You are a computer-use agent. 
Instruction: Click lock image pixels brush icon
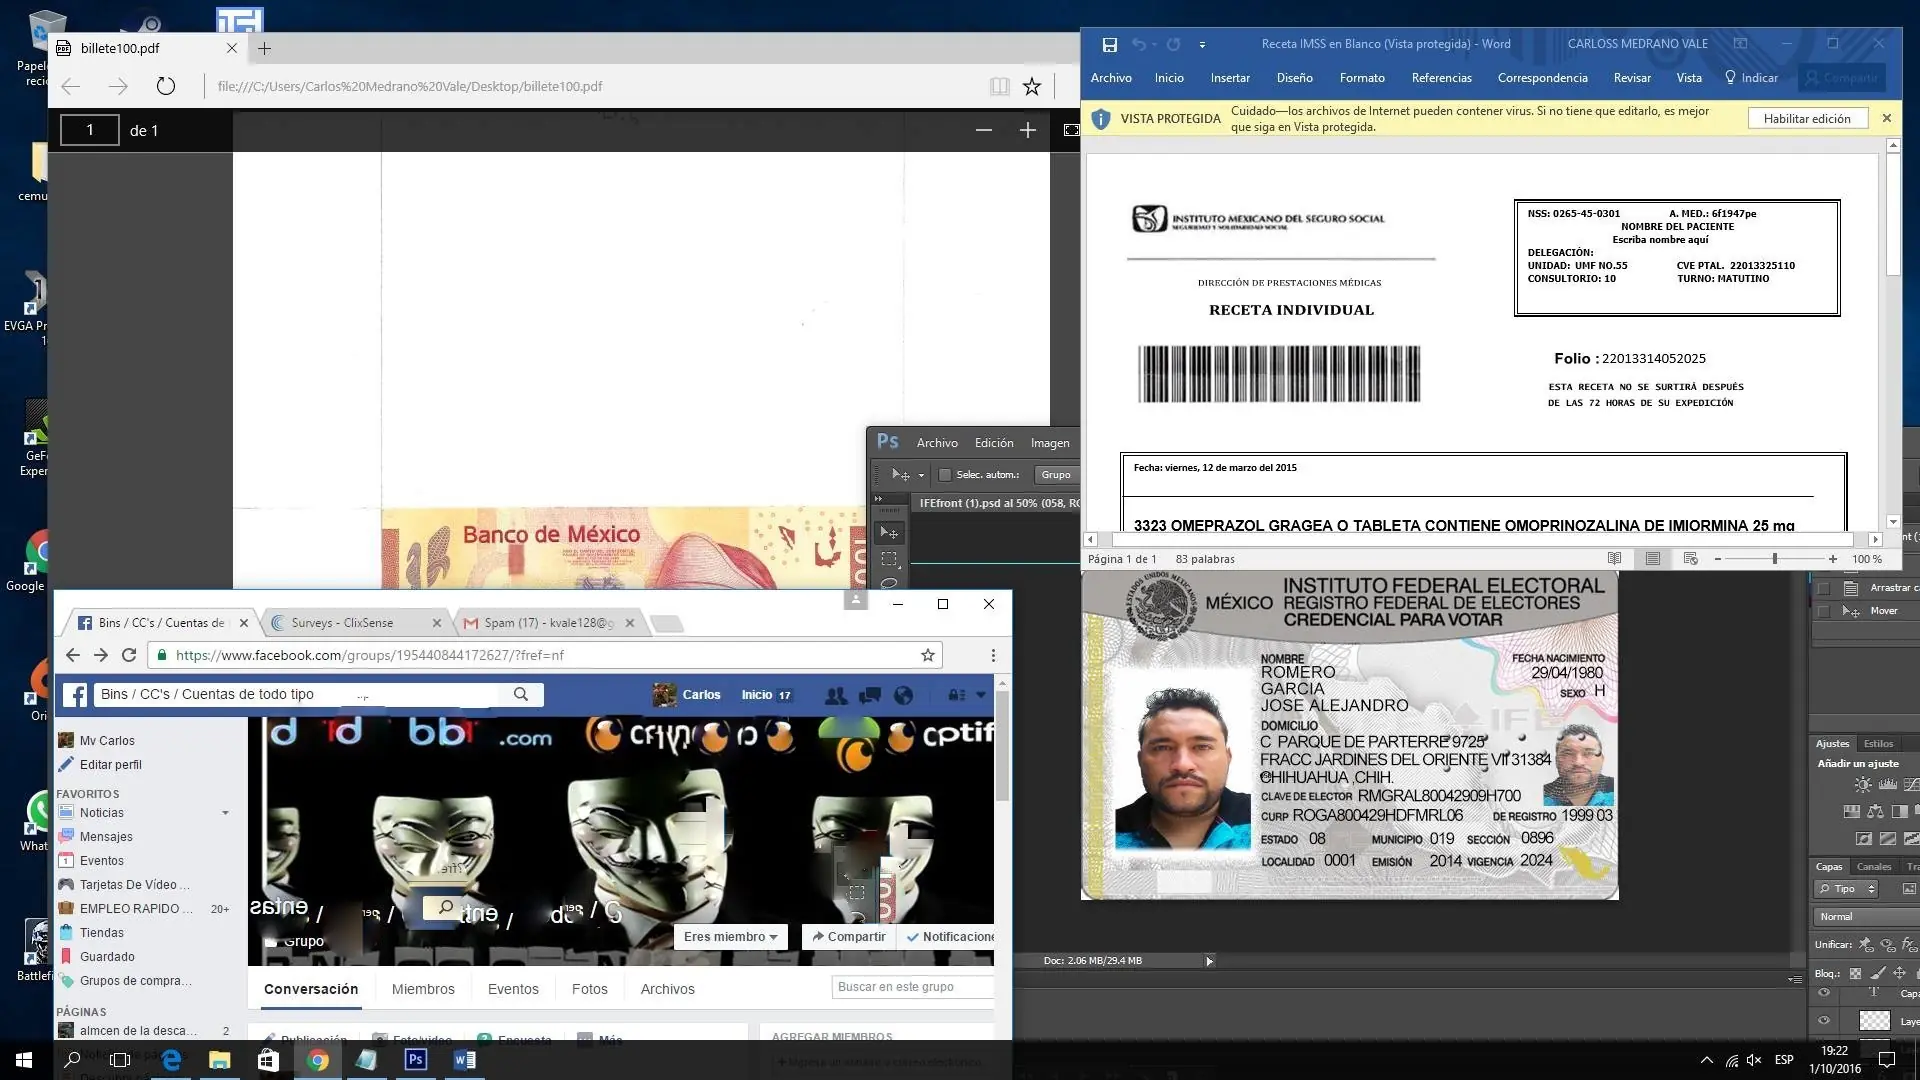(x=1878, y=973)
